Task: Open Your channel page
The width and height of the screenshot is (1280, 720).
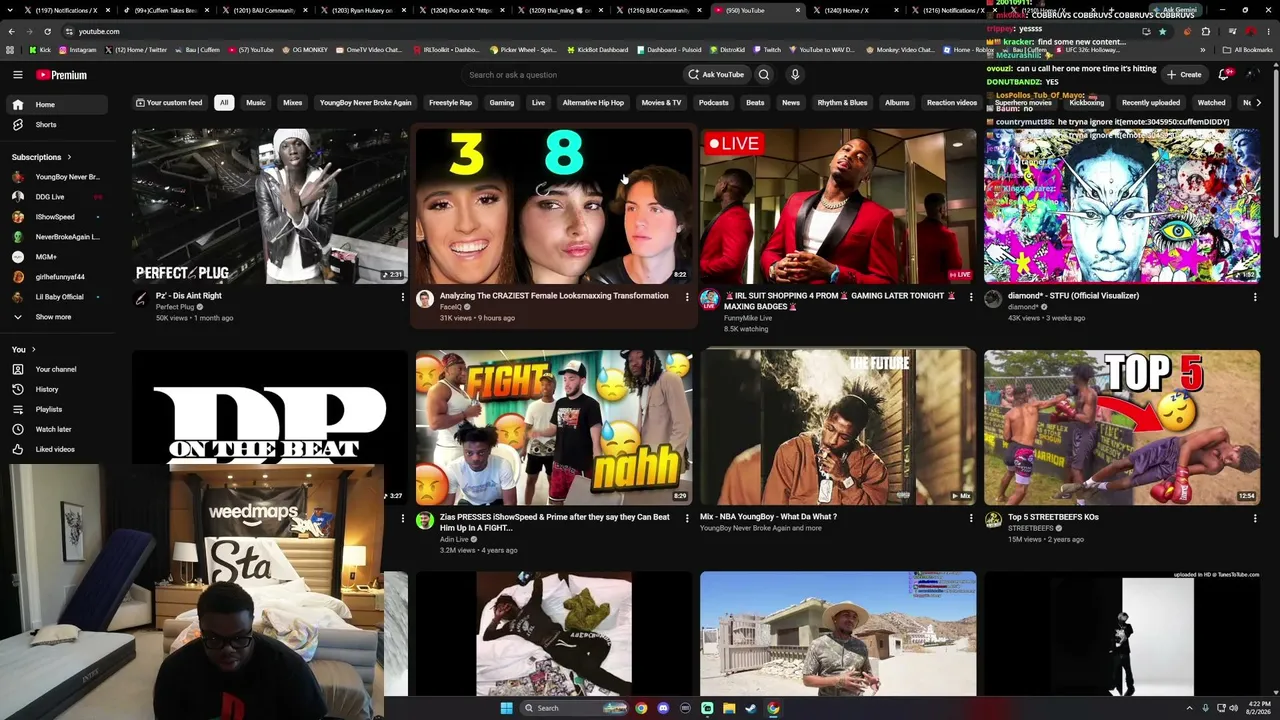Action: click(58, 369)
